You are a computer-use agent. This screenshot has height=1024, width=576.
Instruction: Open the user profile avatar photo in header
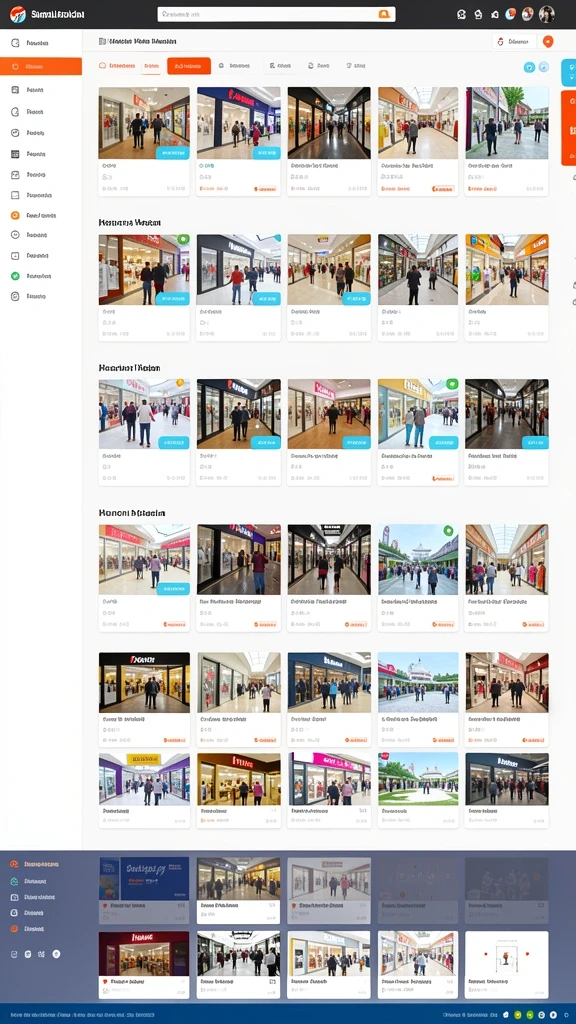(x=547, y=14)
